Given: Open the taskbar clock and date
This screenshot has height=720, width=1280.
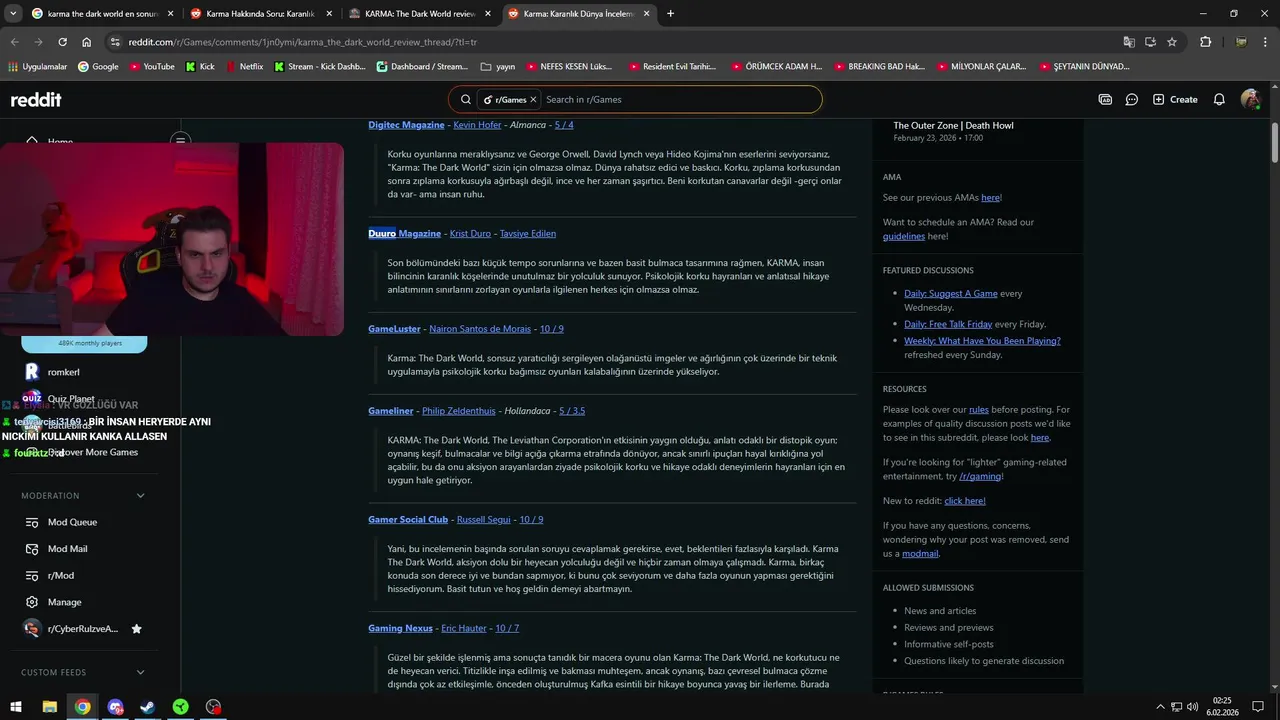Looking at the screenshot, I should pos(1223,707).
